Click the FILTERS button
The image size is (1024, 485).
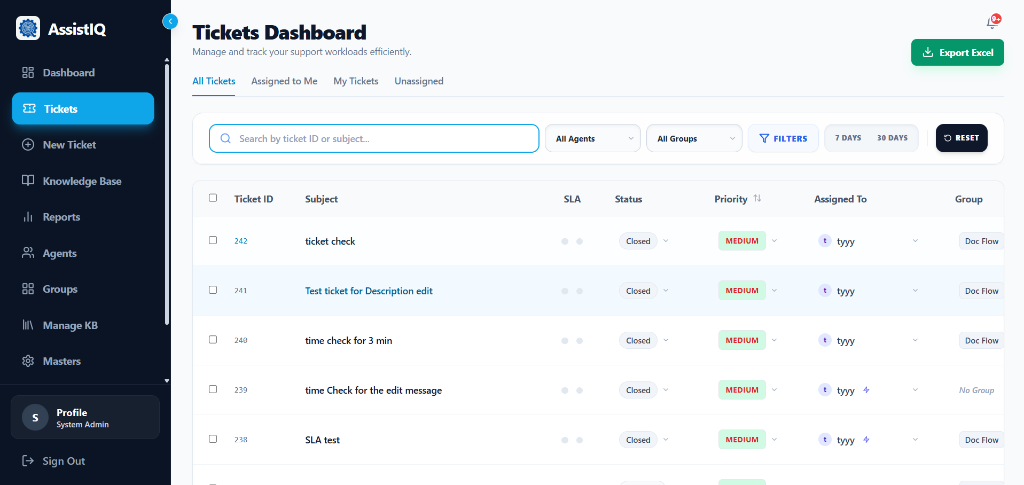pyautogui.click(x=783, y=138)
